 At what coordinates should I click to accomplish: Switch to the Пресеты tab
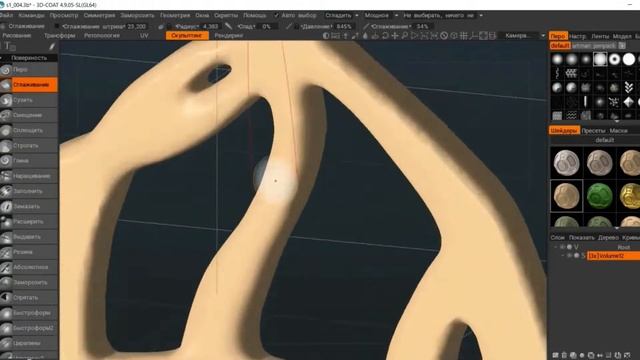593,131
